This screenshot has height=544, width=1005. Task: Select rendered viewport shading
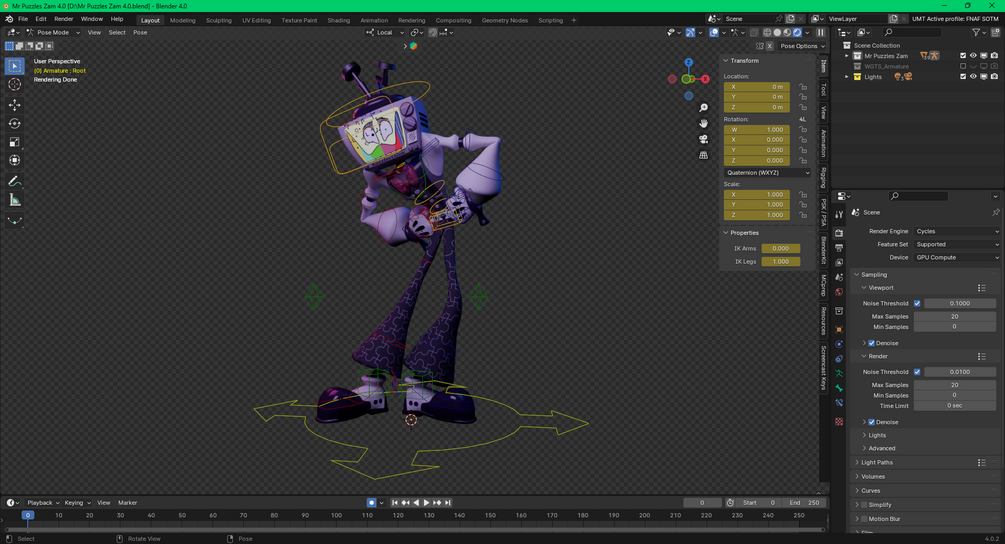[797, 32]
